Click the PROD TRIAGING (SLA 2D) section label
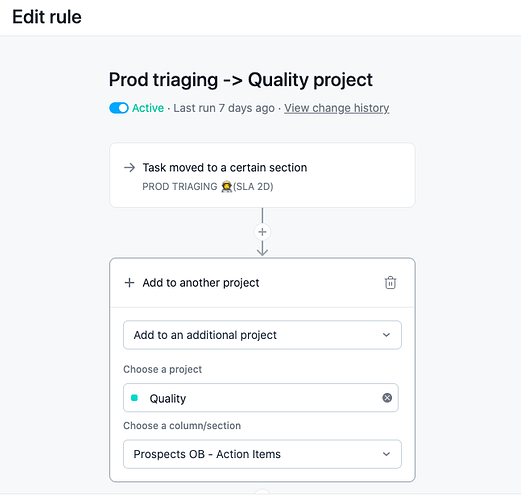Screen dimensions: 521x500 [208, 186]
